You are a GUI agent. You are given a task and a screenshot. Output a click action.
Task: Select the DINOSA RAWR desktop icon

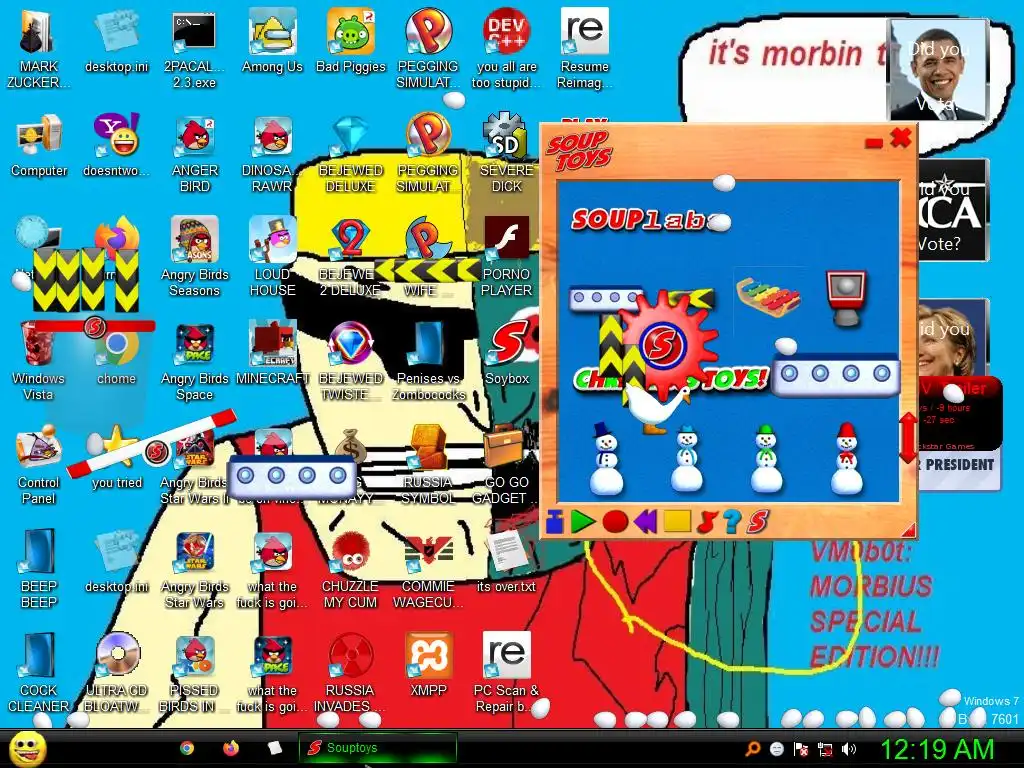[x=272, y=153]
